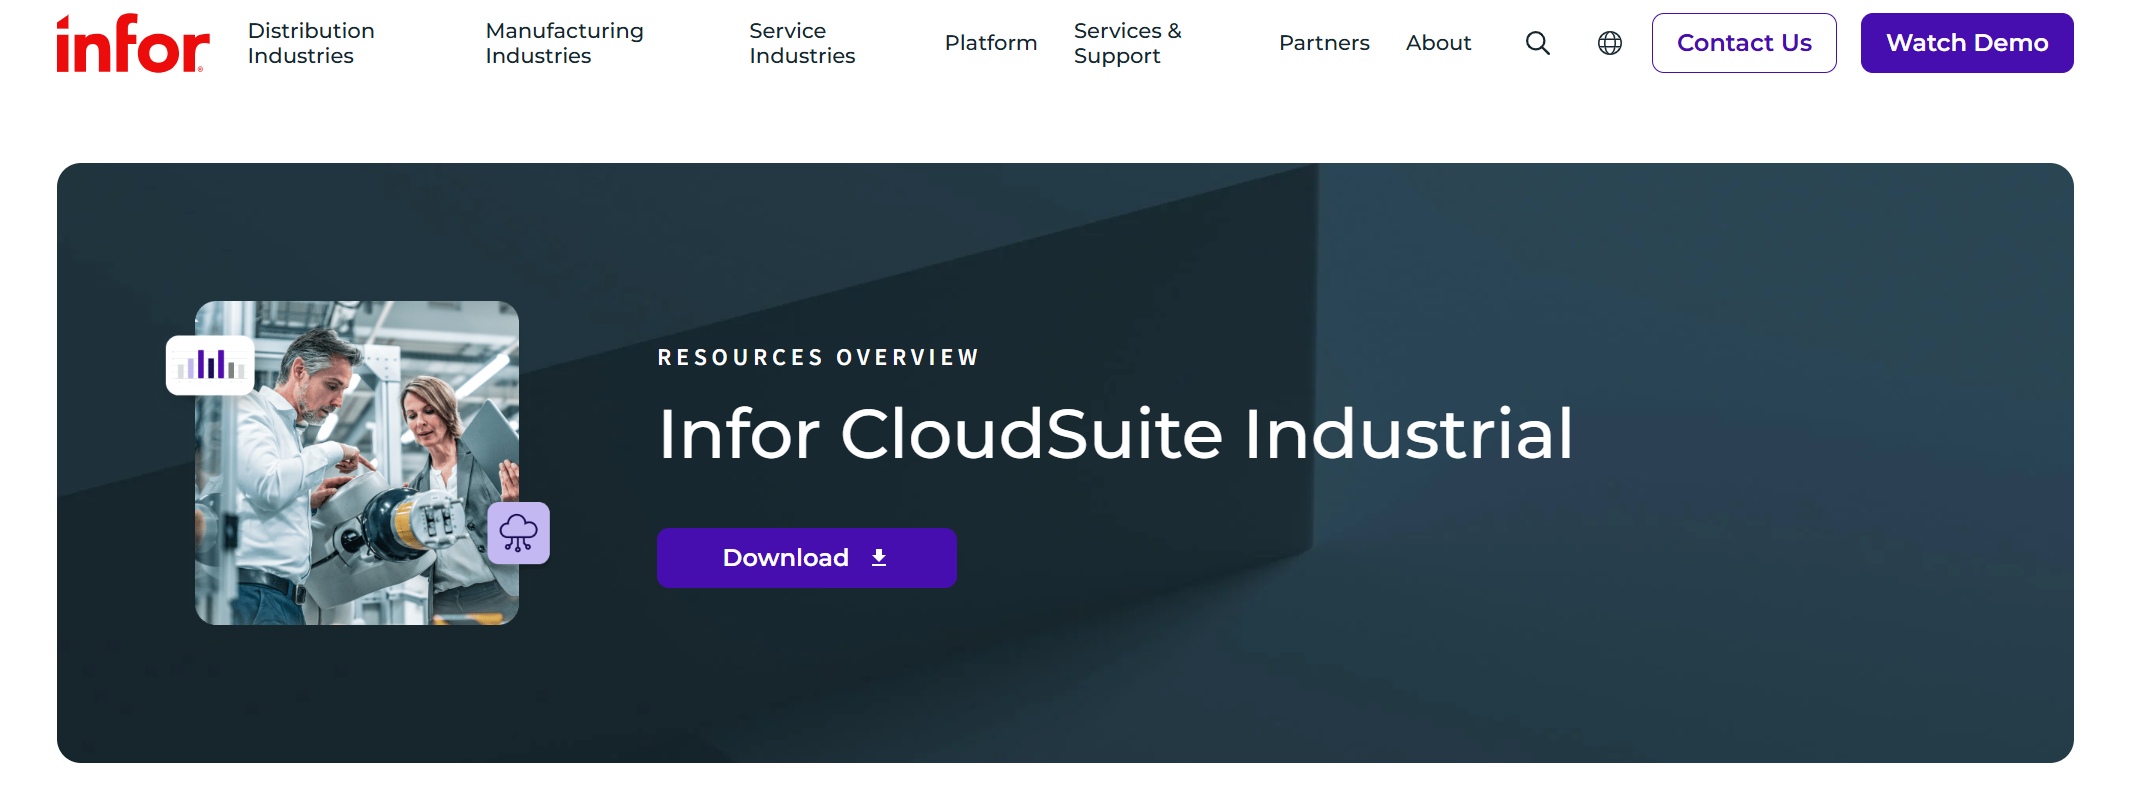Open the About menu
This screenshot has height=786, width=2131.
pos(1438,43)
